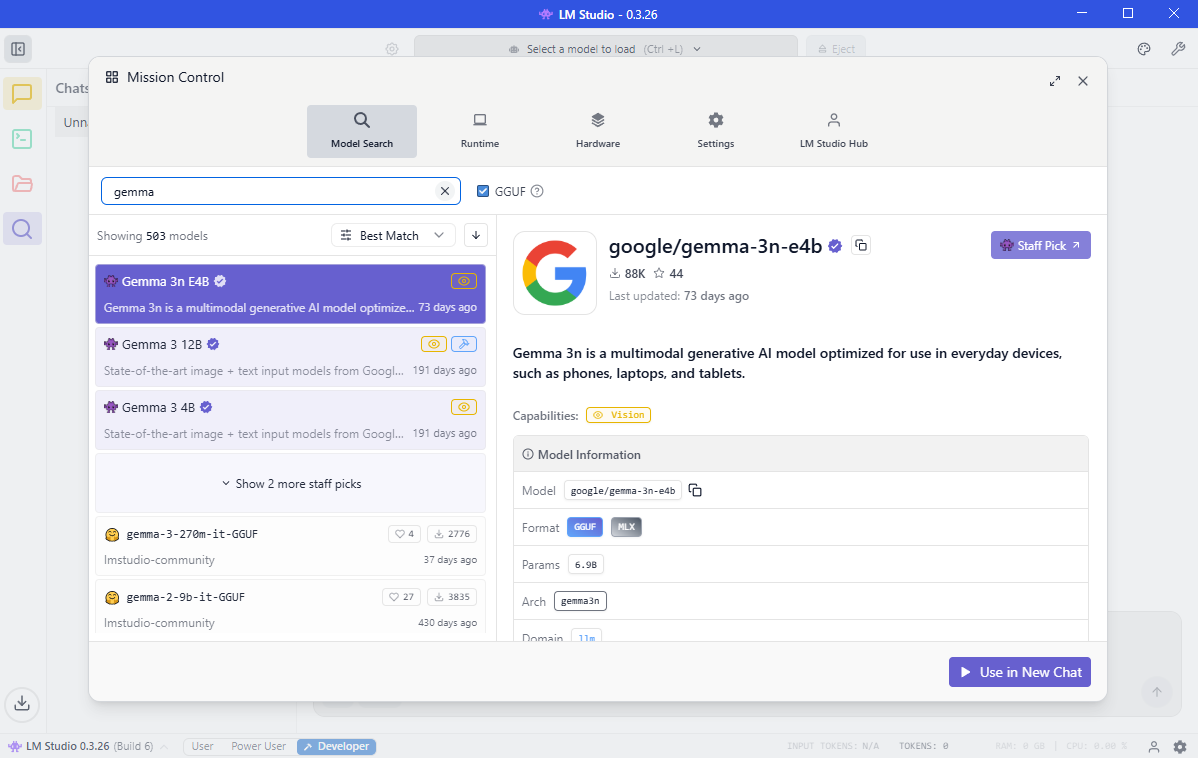Switch to Power User mode
Viewport: 1198px width, 758px height.
click(x=258, y=746)
